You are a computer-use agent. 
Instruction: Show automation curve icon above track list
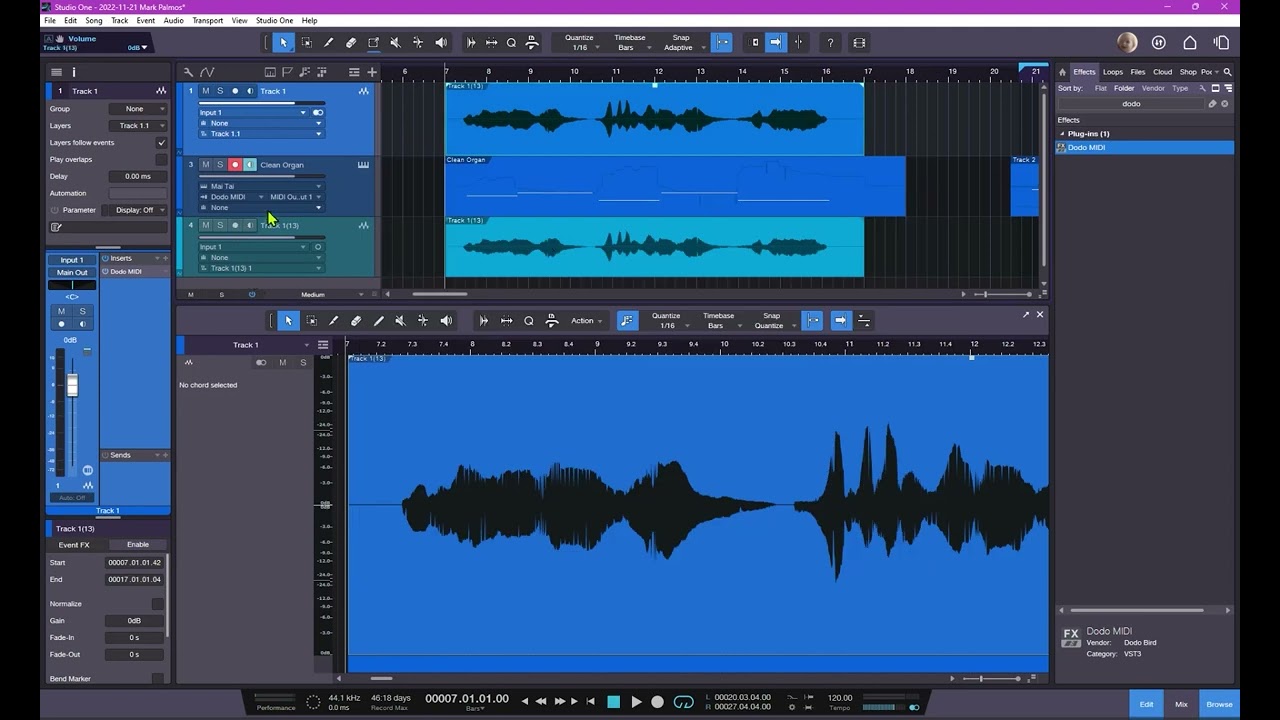coord(207,72)
